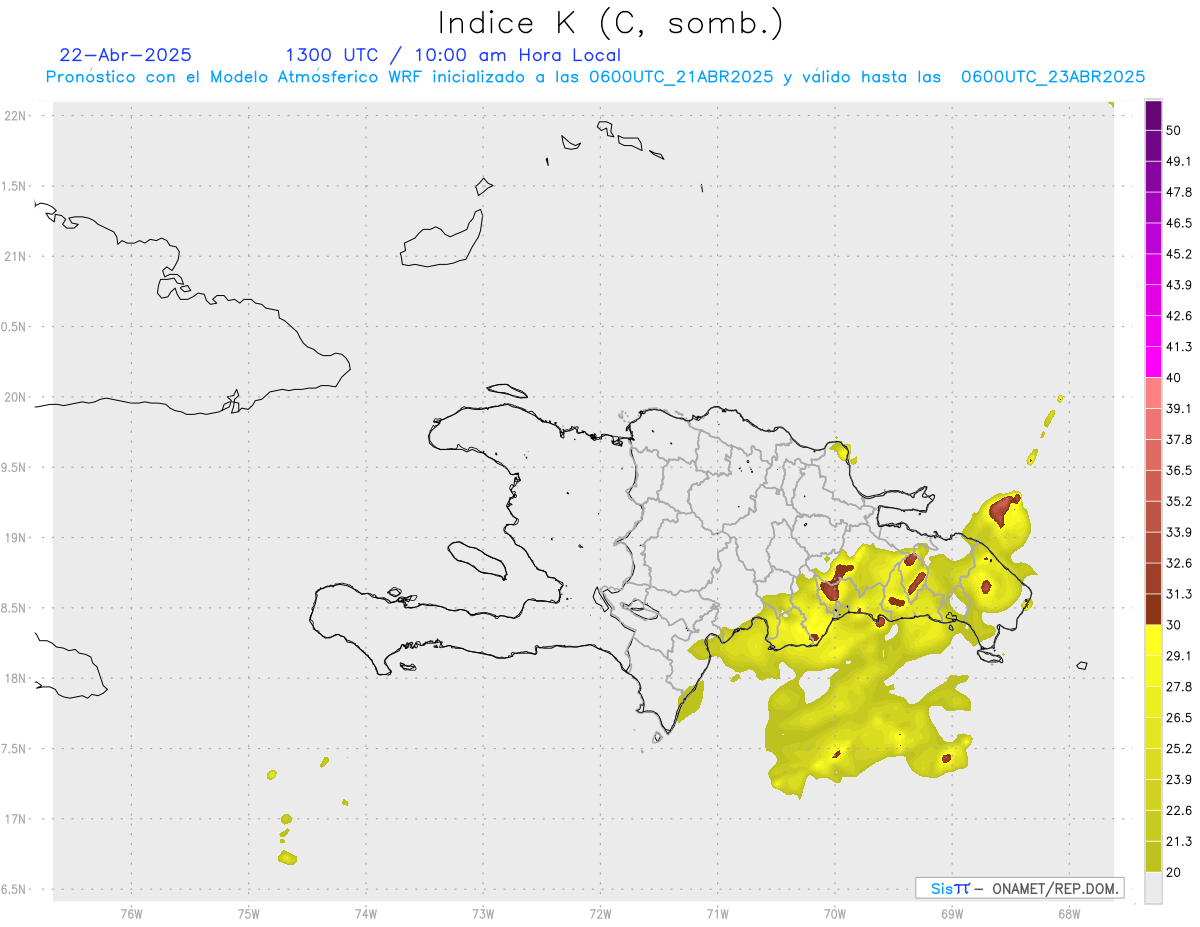Viewport: 1200px width, 927px height.
Task: Click the colorbar value '45.2'
Action: pyautogui.click(x=1179, y=254)
